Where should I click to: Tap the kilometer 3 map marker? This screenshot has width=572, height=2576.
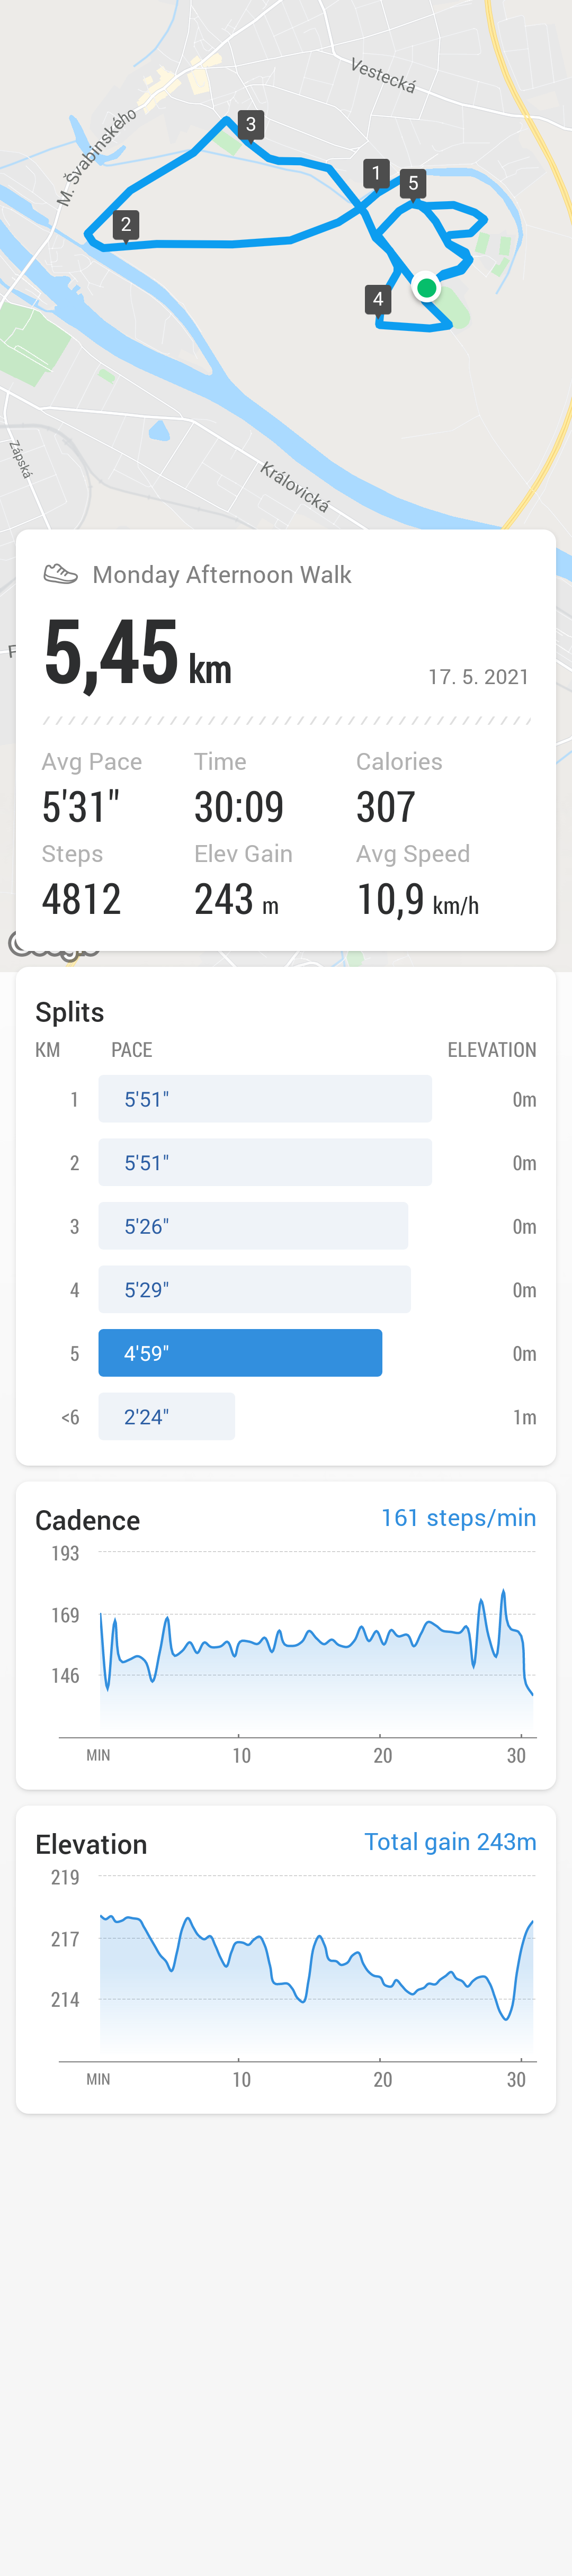point(250,125)
